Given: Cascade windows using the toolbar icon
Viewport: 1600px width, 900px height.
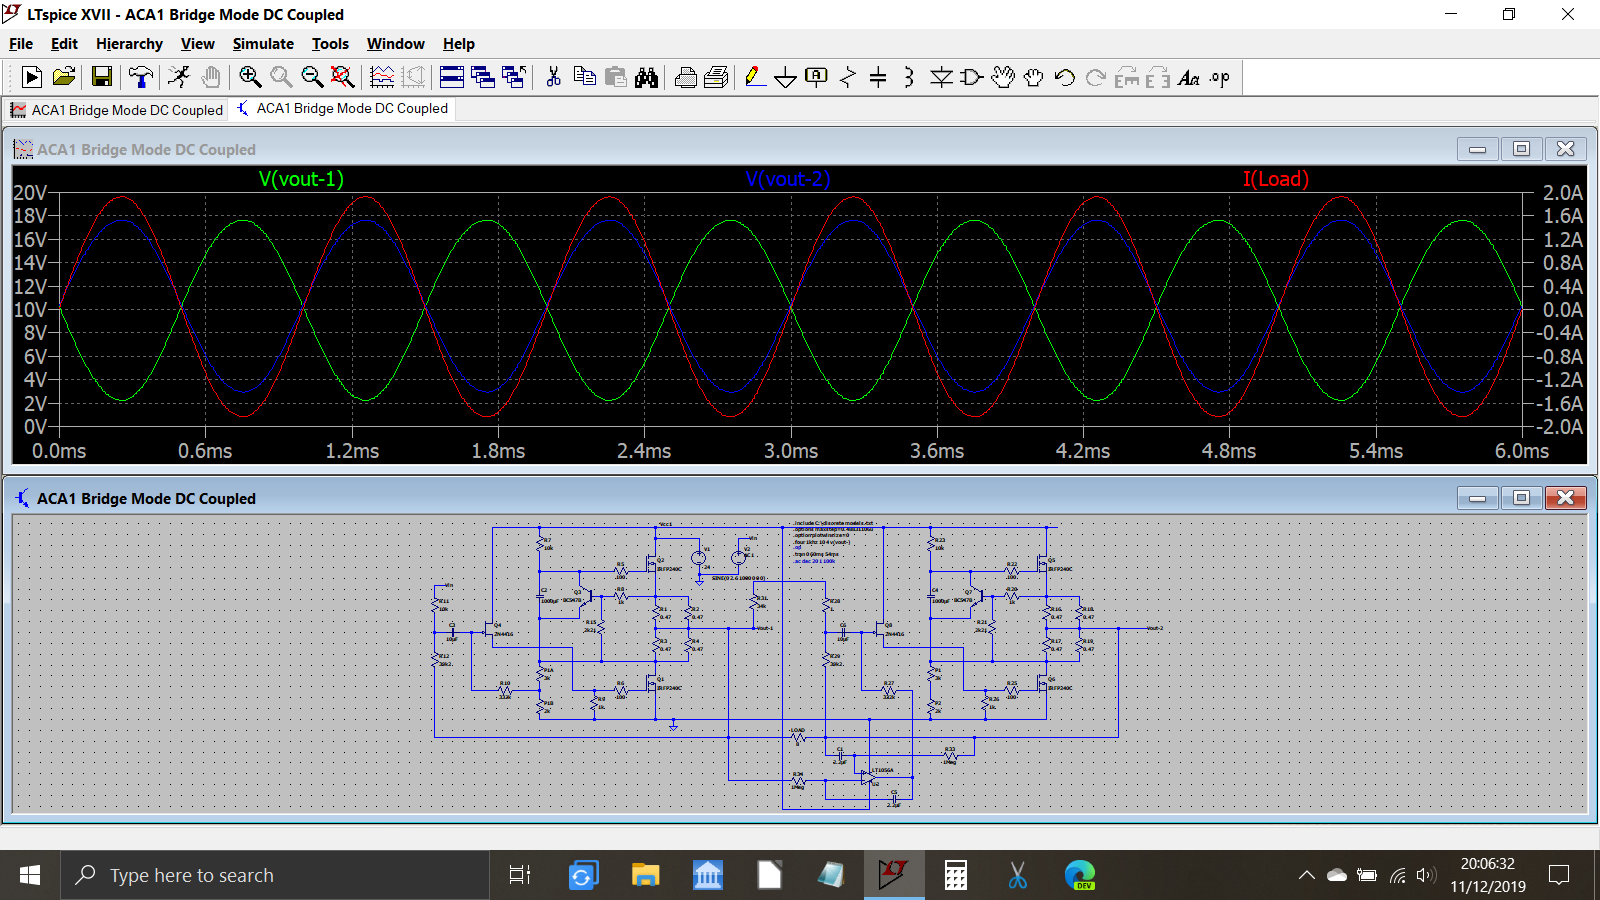Looking at the screenshot, I should 483,77.
